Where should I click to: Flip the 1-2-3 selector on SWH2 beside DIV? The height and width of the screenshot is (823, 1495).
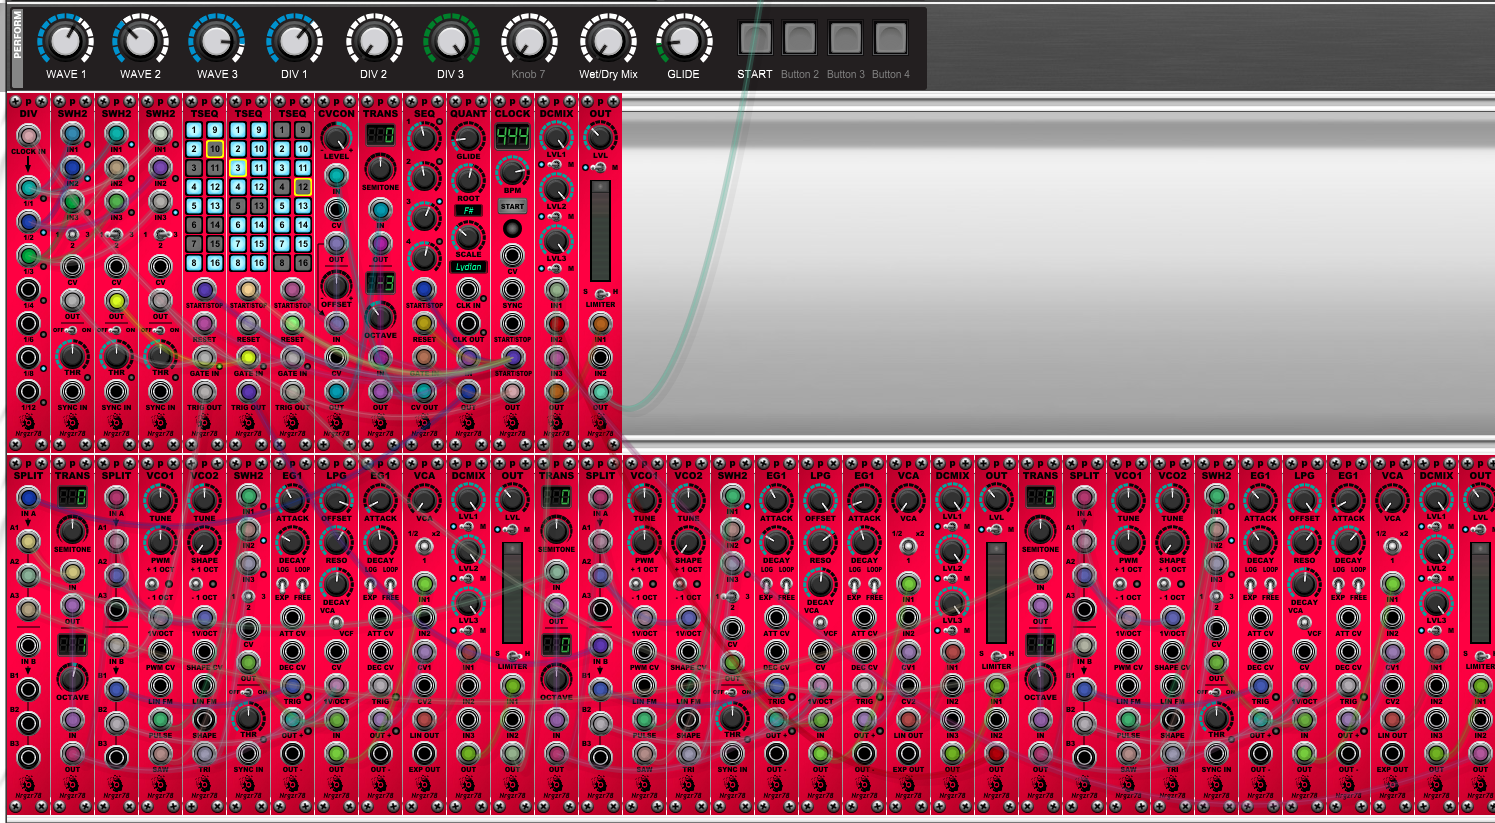72,234
